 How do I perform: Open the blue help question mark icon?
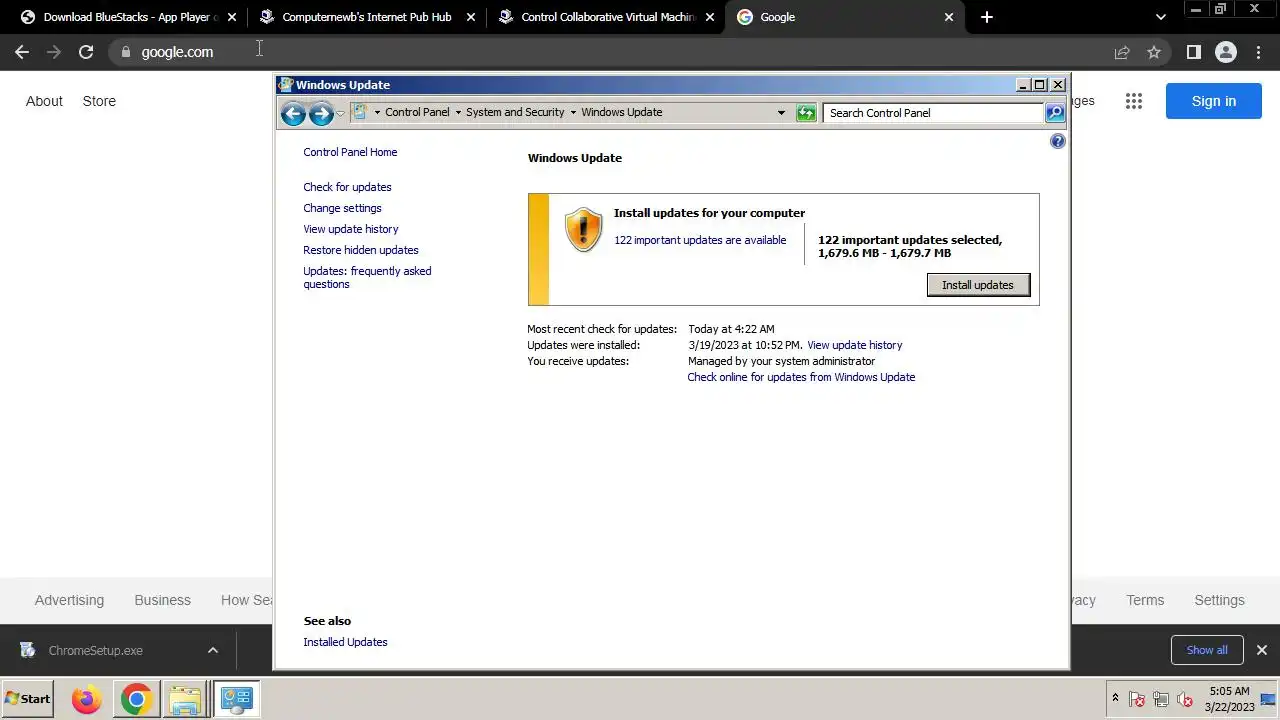click(x=1058, y=142)
